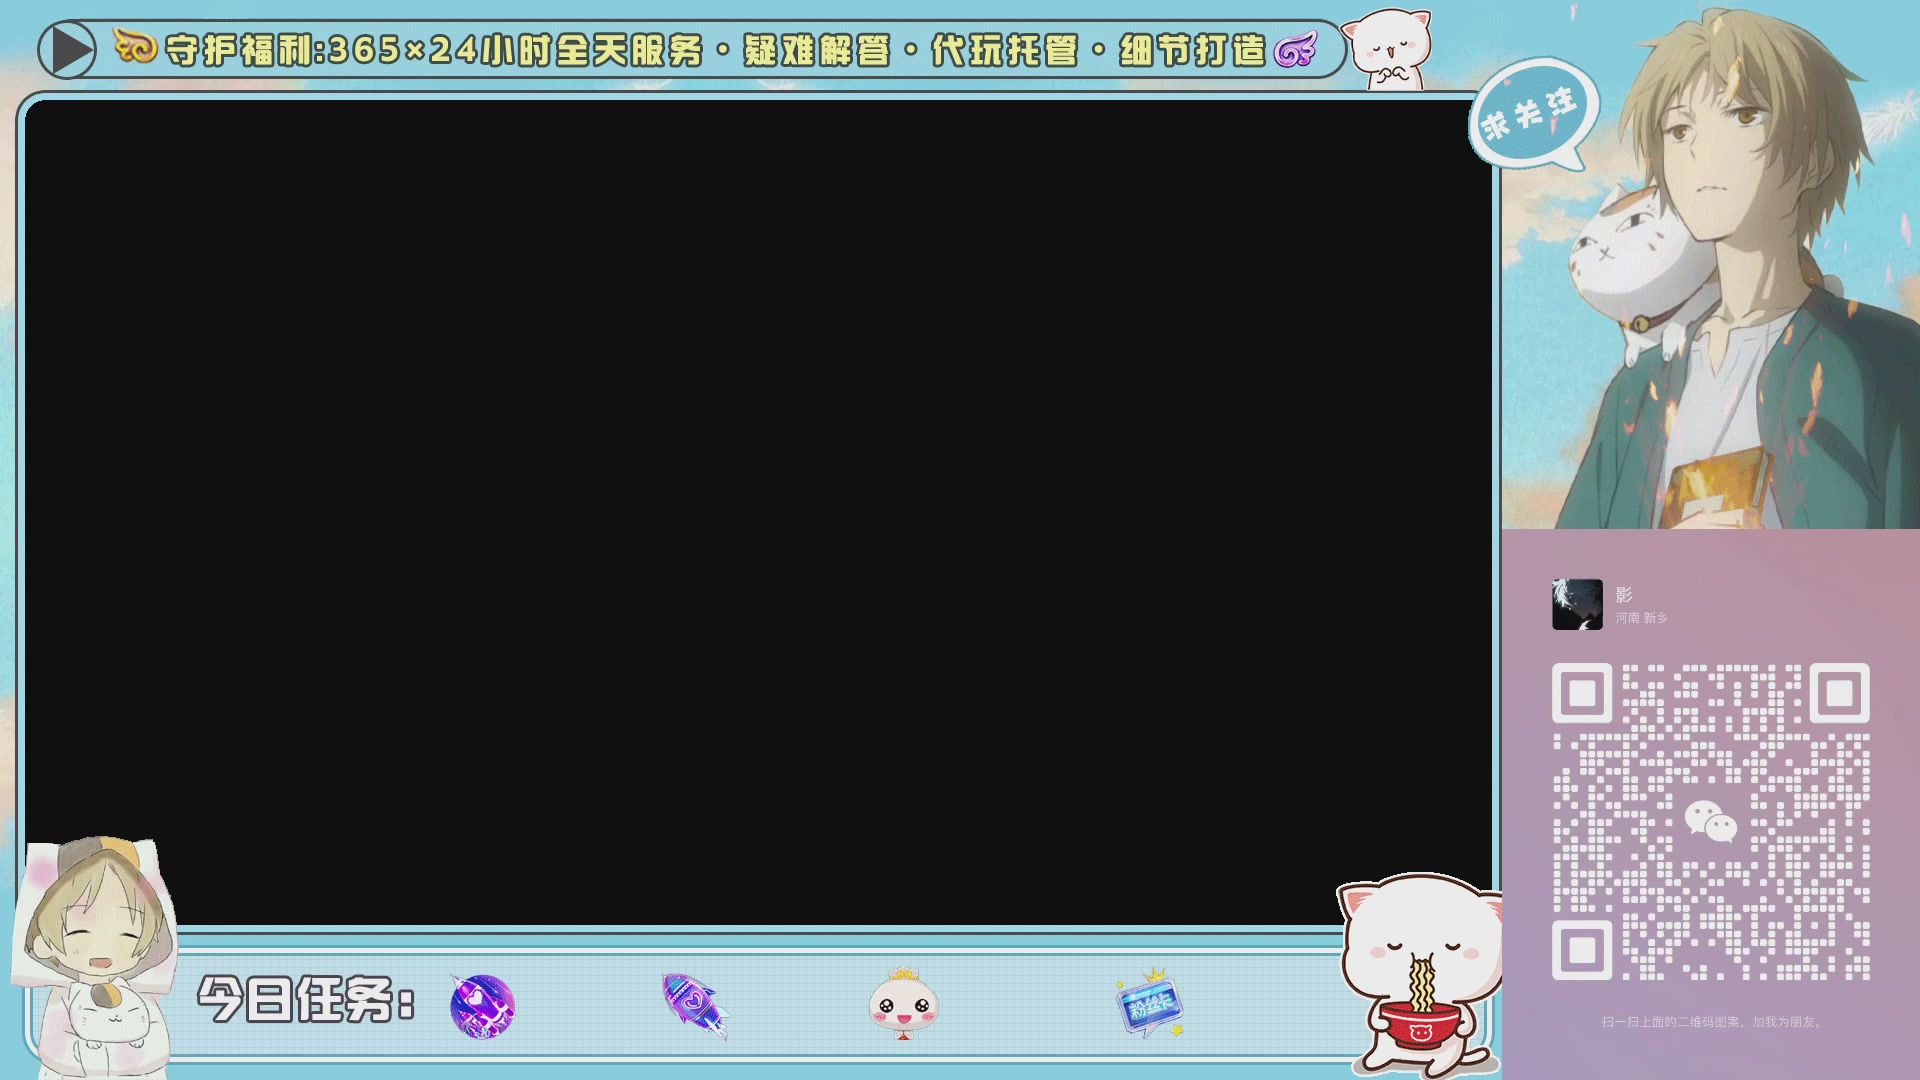Viewport: 1920px width, 1080px height.
Task: Click the WeChat QR code
Action: coord(1710,821)
